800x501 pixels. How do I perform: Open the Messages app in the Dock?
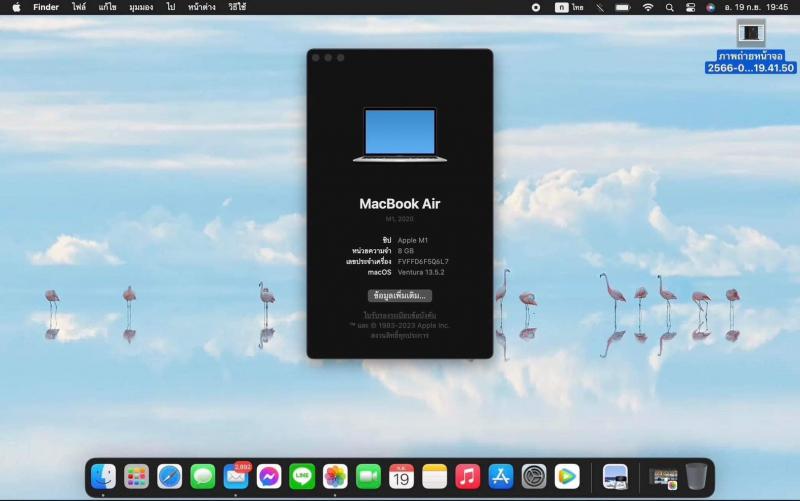point(203,477)
